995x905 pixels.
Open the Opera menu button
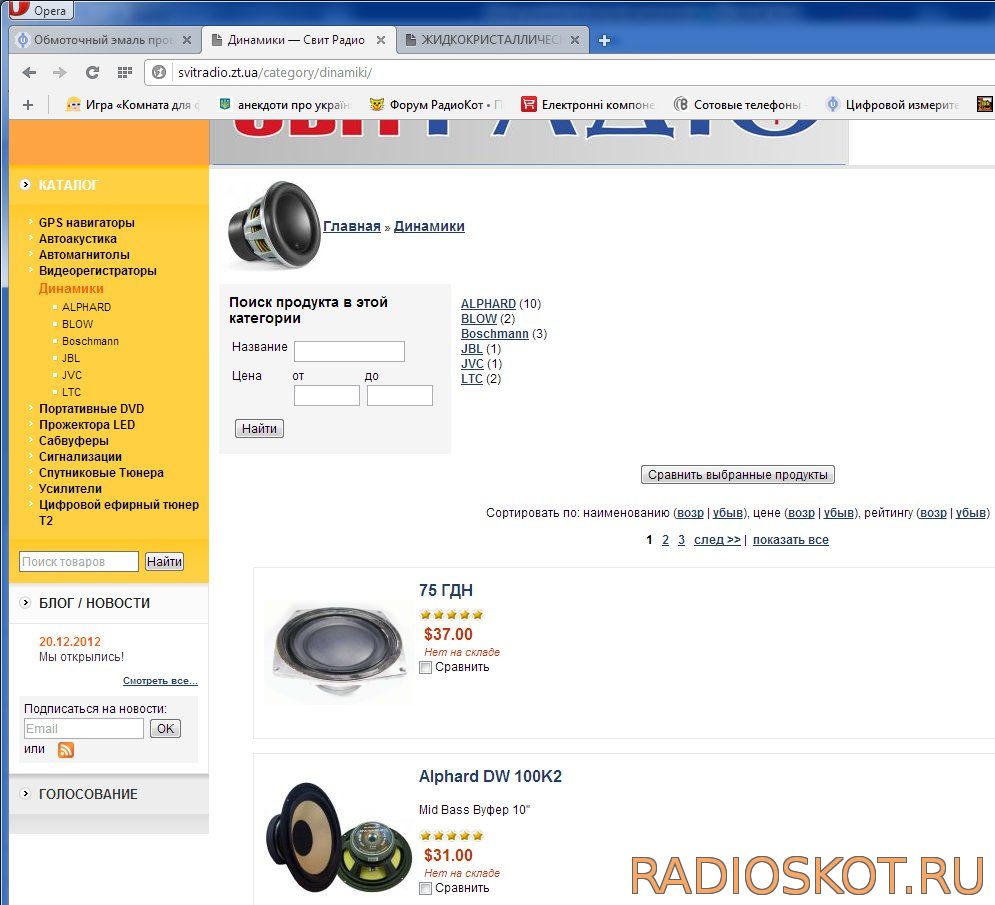(42, 10)
